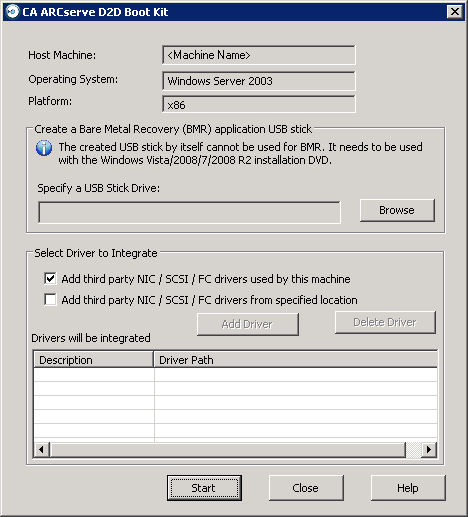The width and height of the screenshot is (468, 517).
Task: Click the Close button at bottom
Action: (306, 488)
